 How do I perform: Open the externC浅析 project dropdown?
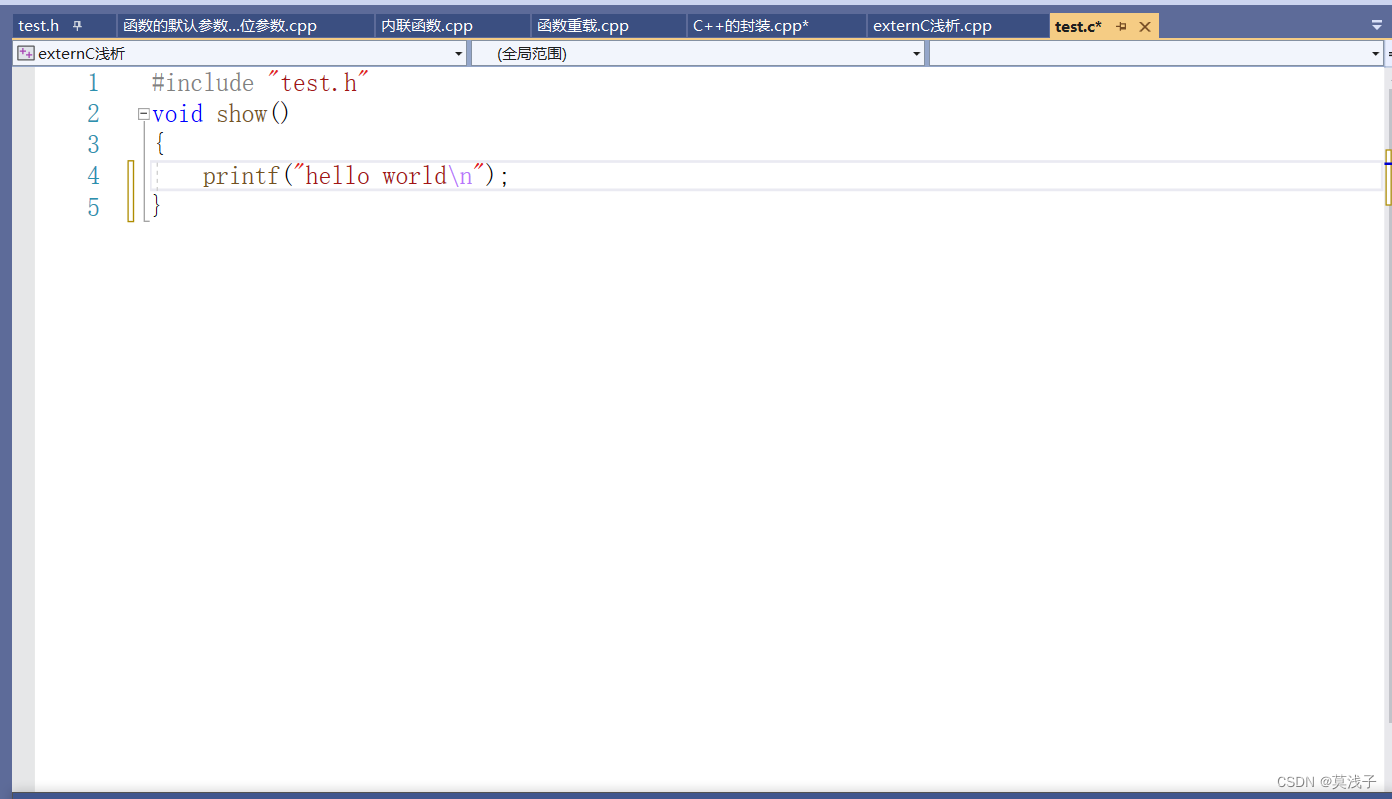[x=458, y=52]
